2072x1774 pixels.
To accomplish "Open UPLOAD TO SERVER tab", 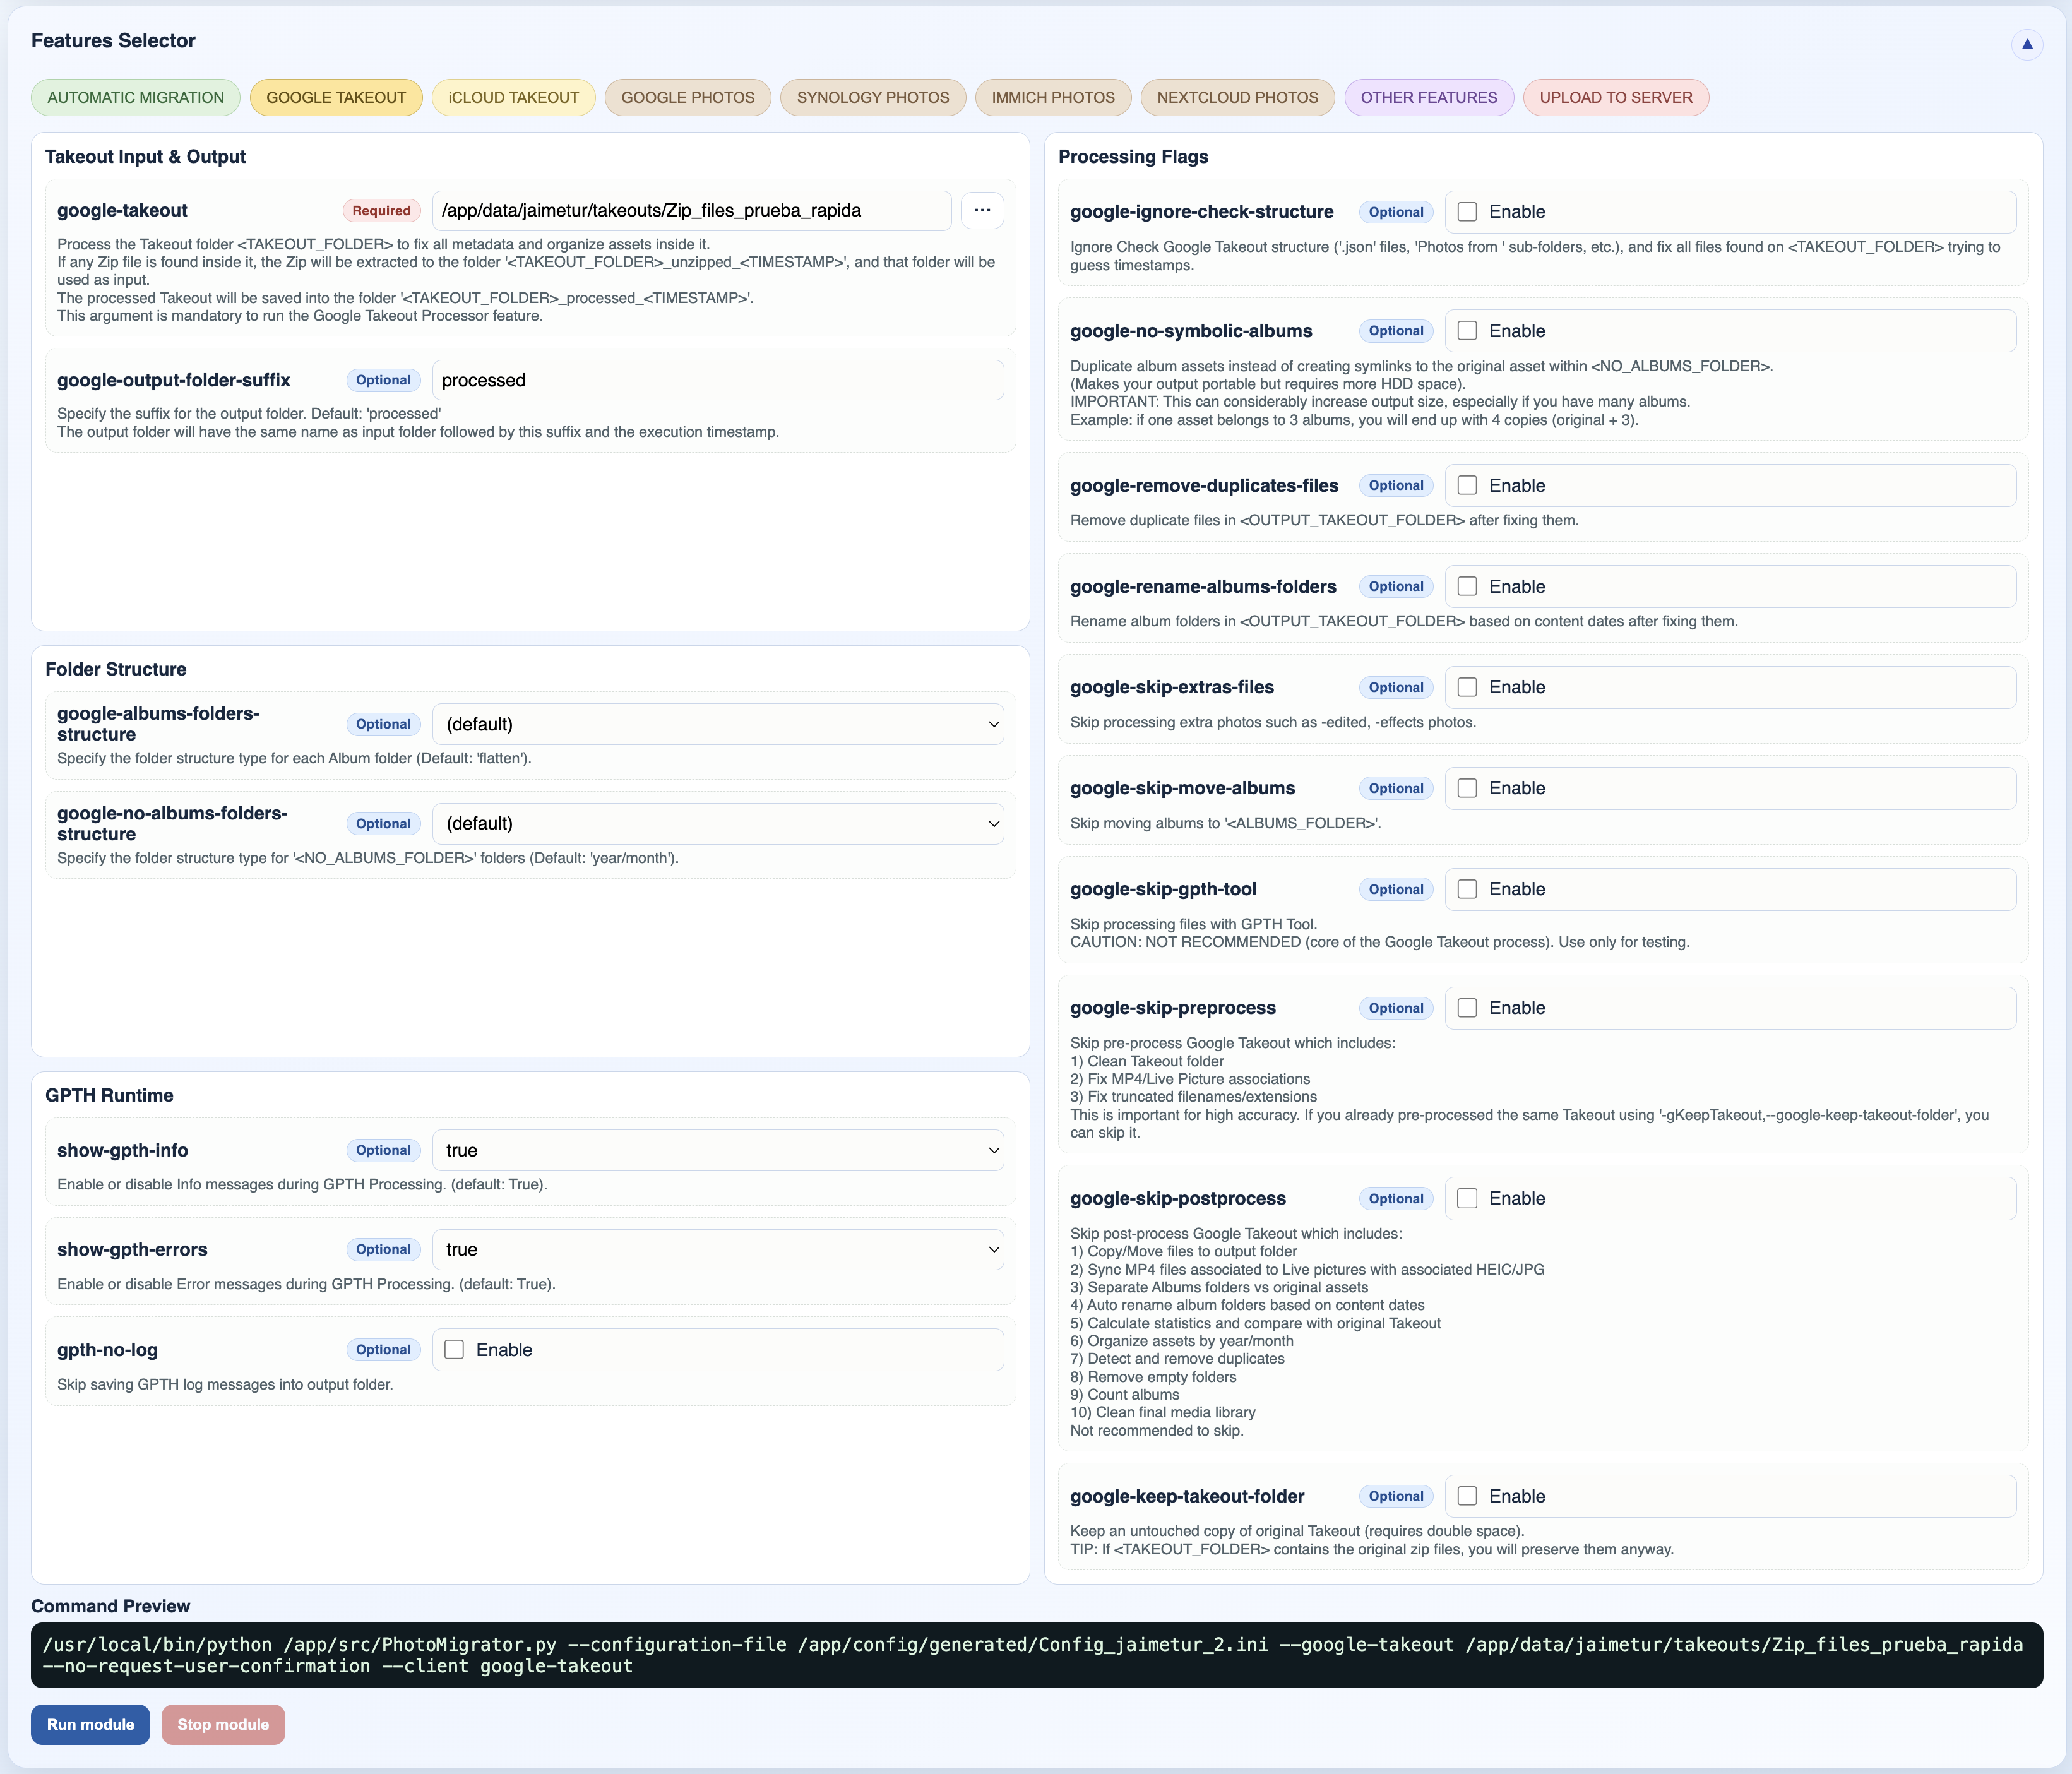I will click(x=1616, y=97).
